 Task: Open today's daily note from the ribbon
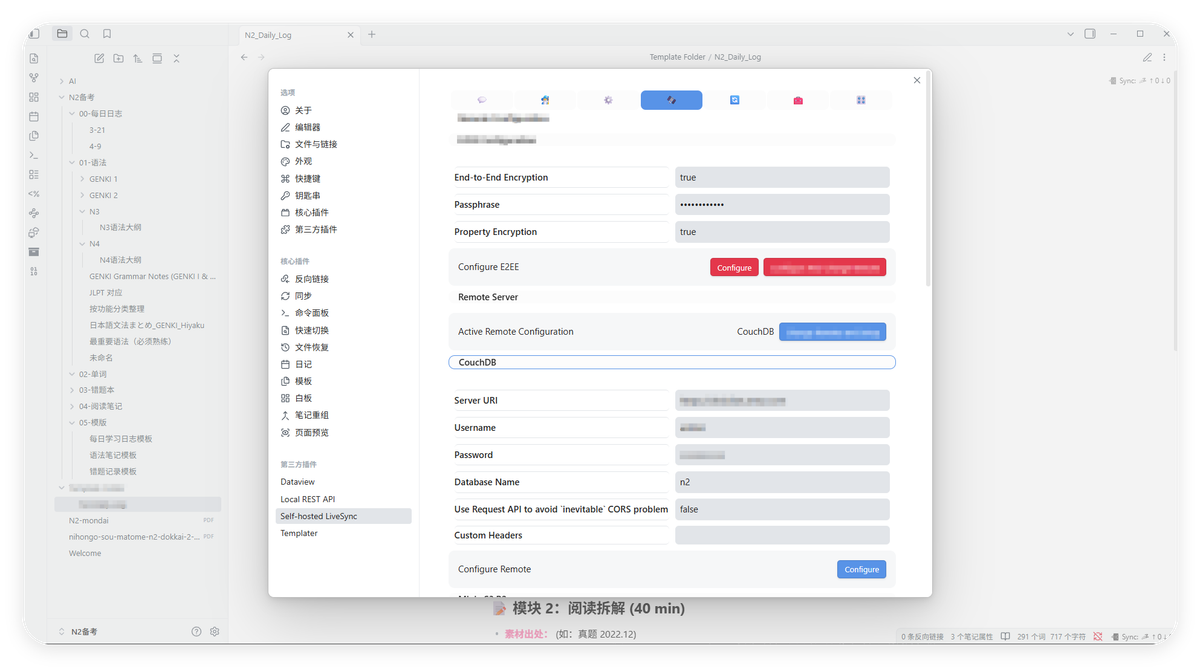tap(34, 116)
